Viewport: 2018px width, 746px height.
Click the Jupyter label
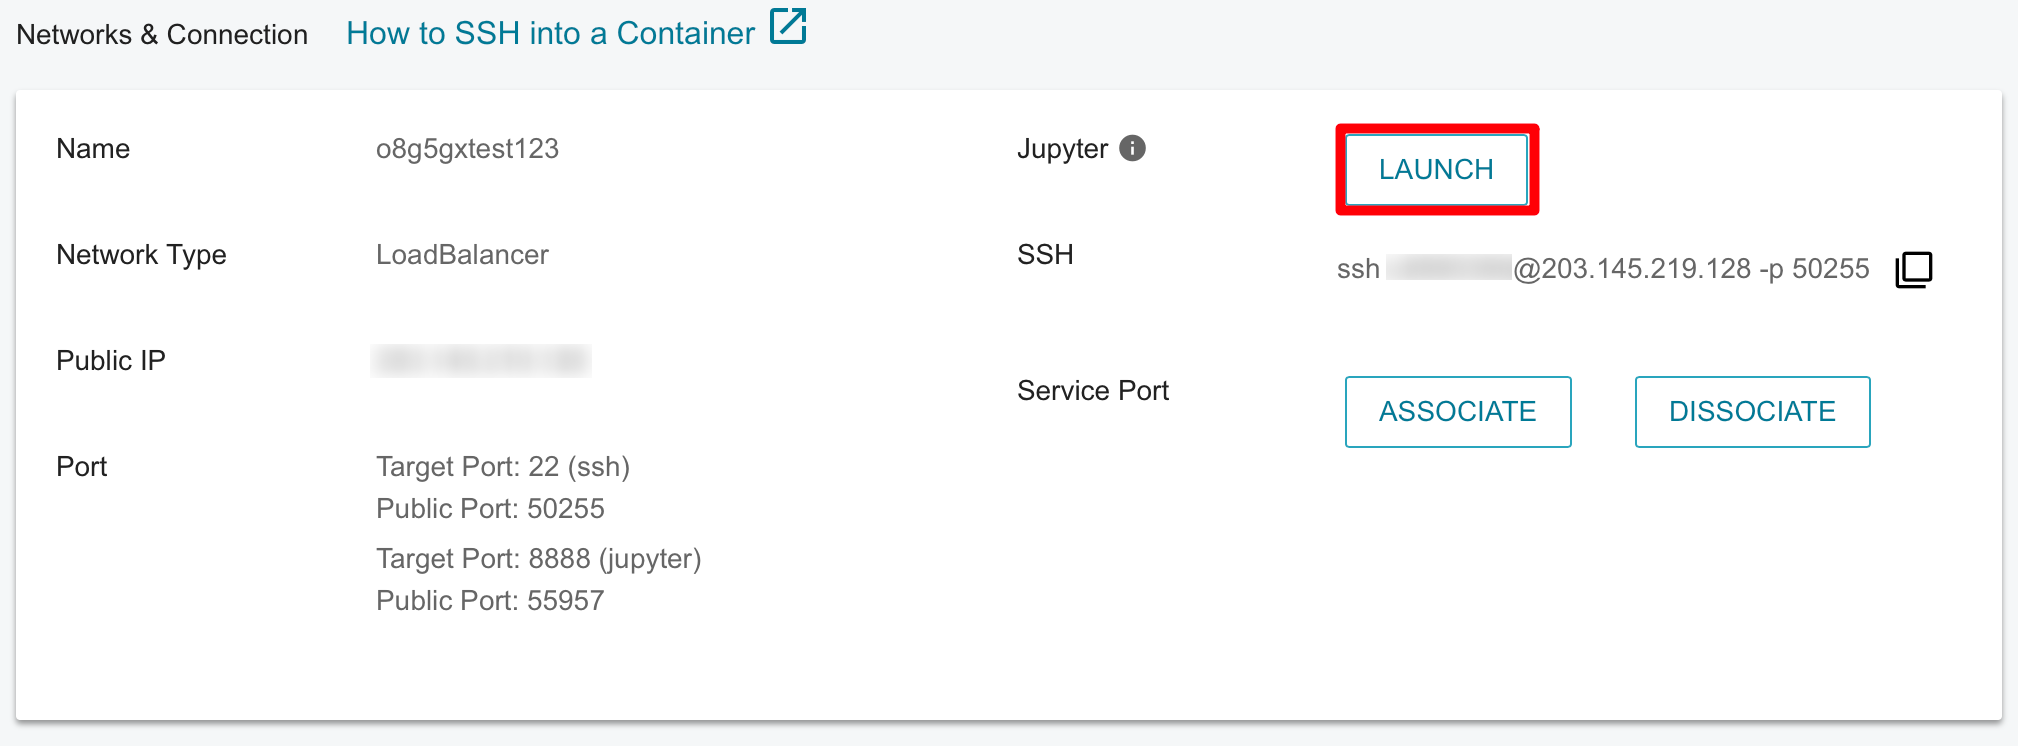(1062, 149)
